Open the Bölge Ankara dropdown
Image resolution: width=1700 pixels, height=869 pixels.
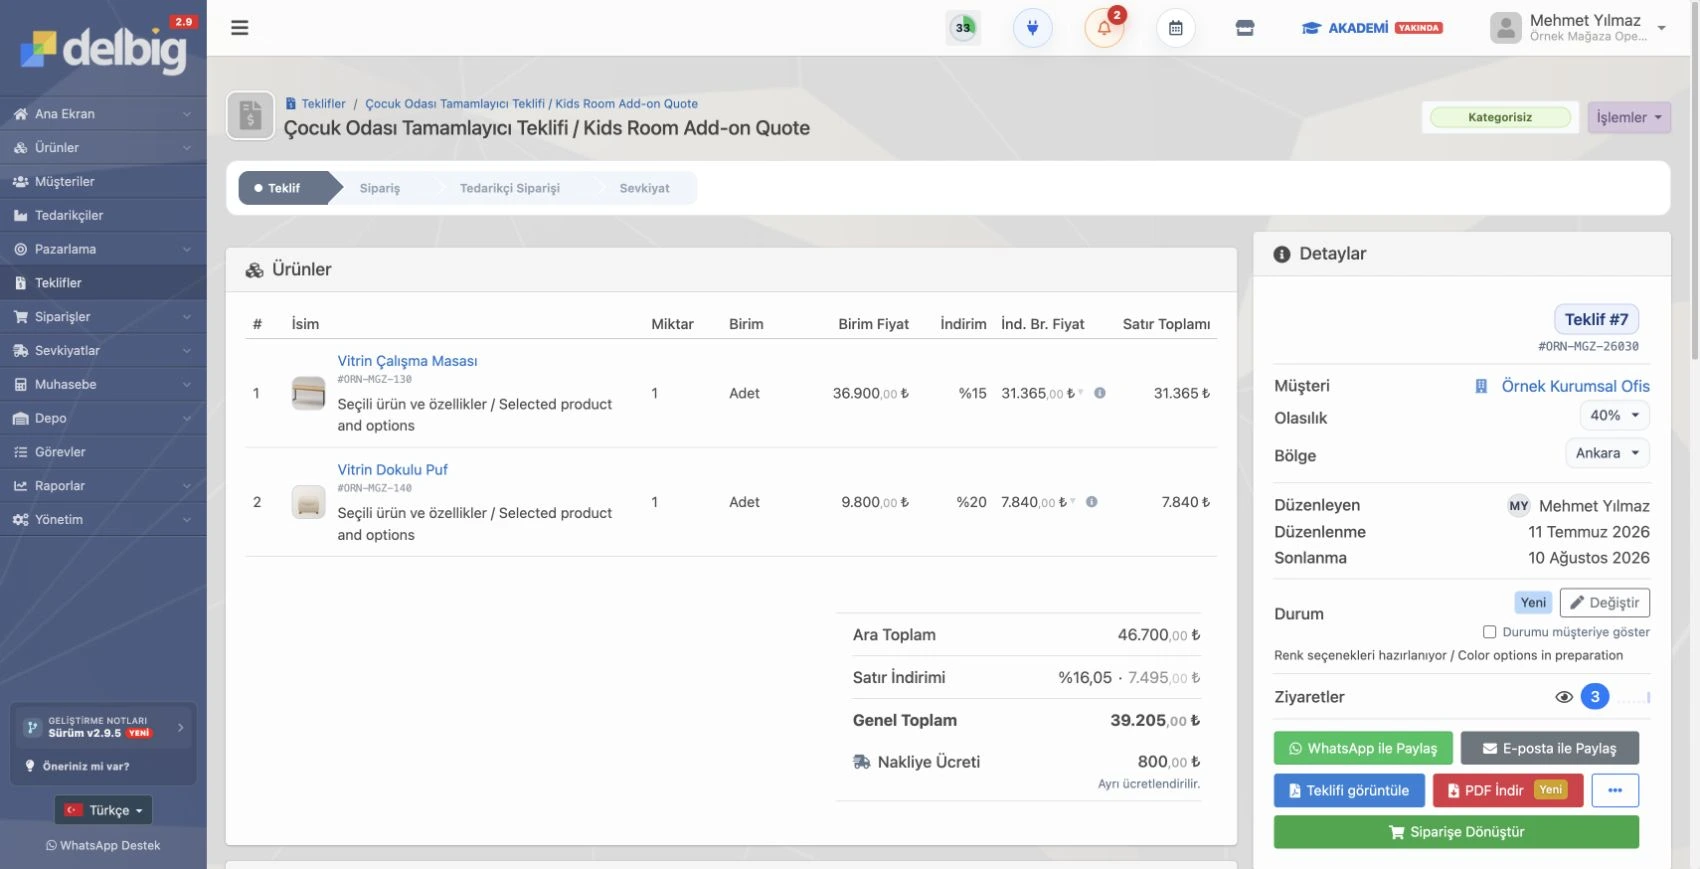pyautogui.click(x=1607, y=453)
